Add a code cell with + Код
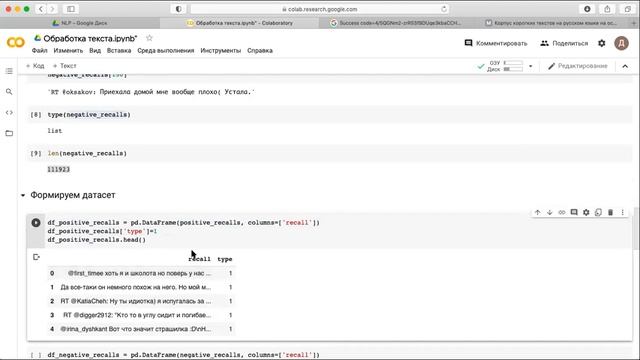640x360 pixels. coord(35,66)
